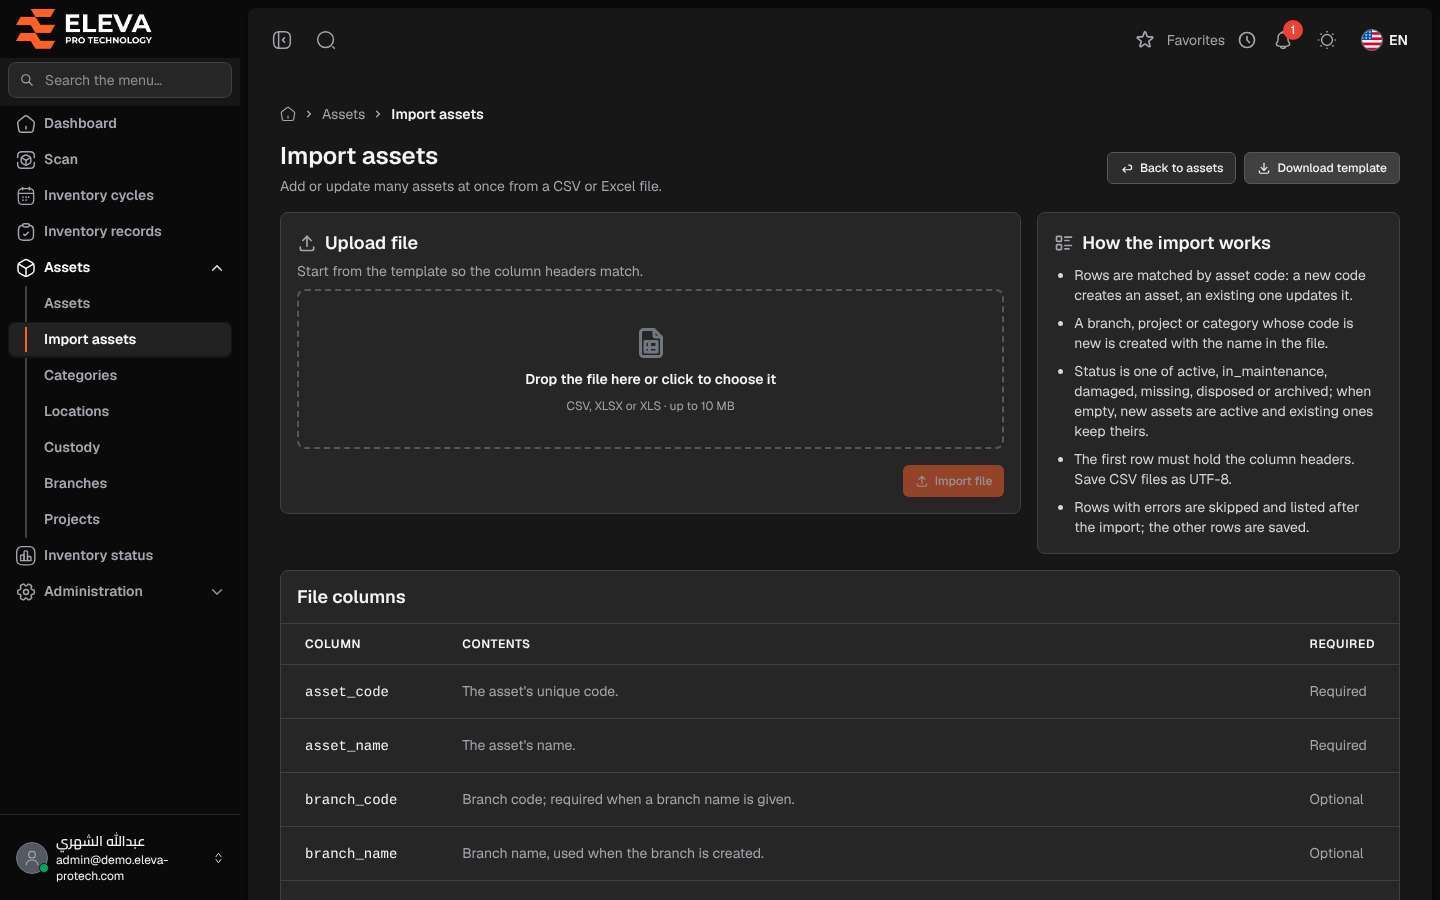
Task: Click the Assets cube icon
Action: [26, 268]
